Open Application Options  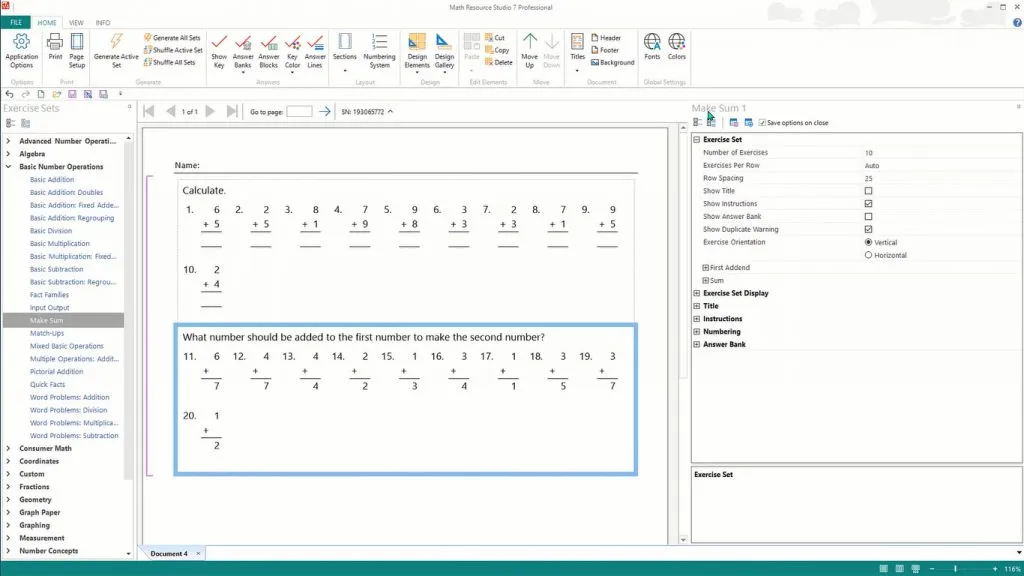coord(21,51)
